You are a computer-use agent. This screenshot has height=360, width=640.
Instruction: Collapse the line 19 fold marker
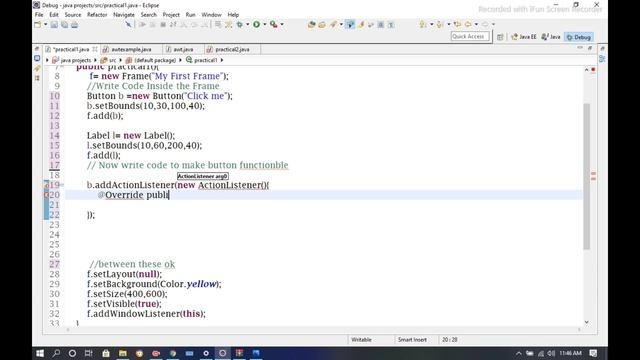(62, 185)
